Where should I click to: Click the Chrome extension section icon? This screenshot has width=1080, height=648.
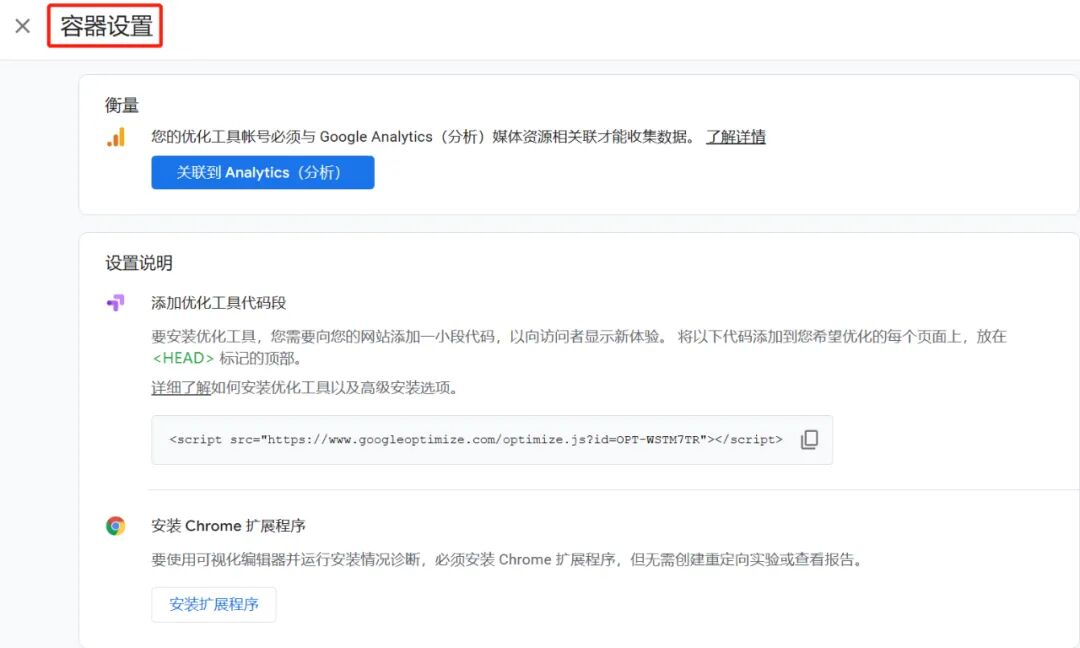(117, 525)
